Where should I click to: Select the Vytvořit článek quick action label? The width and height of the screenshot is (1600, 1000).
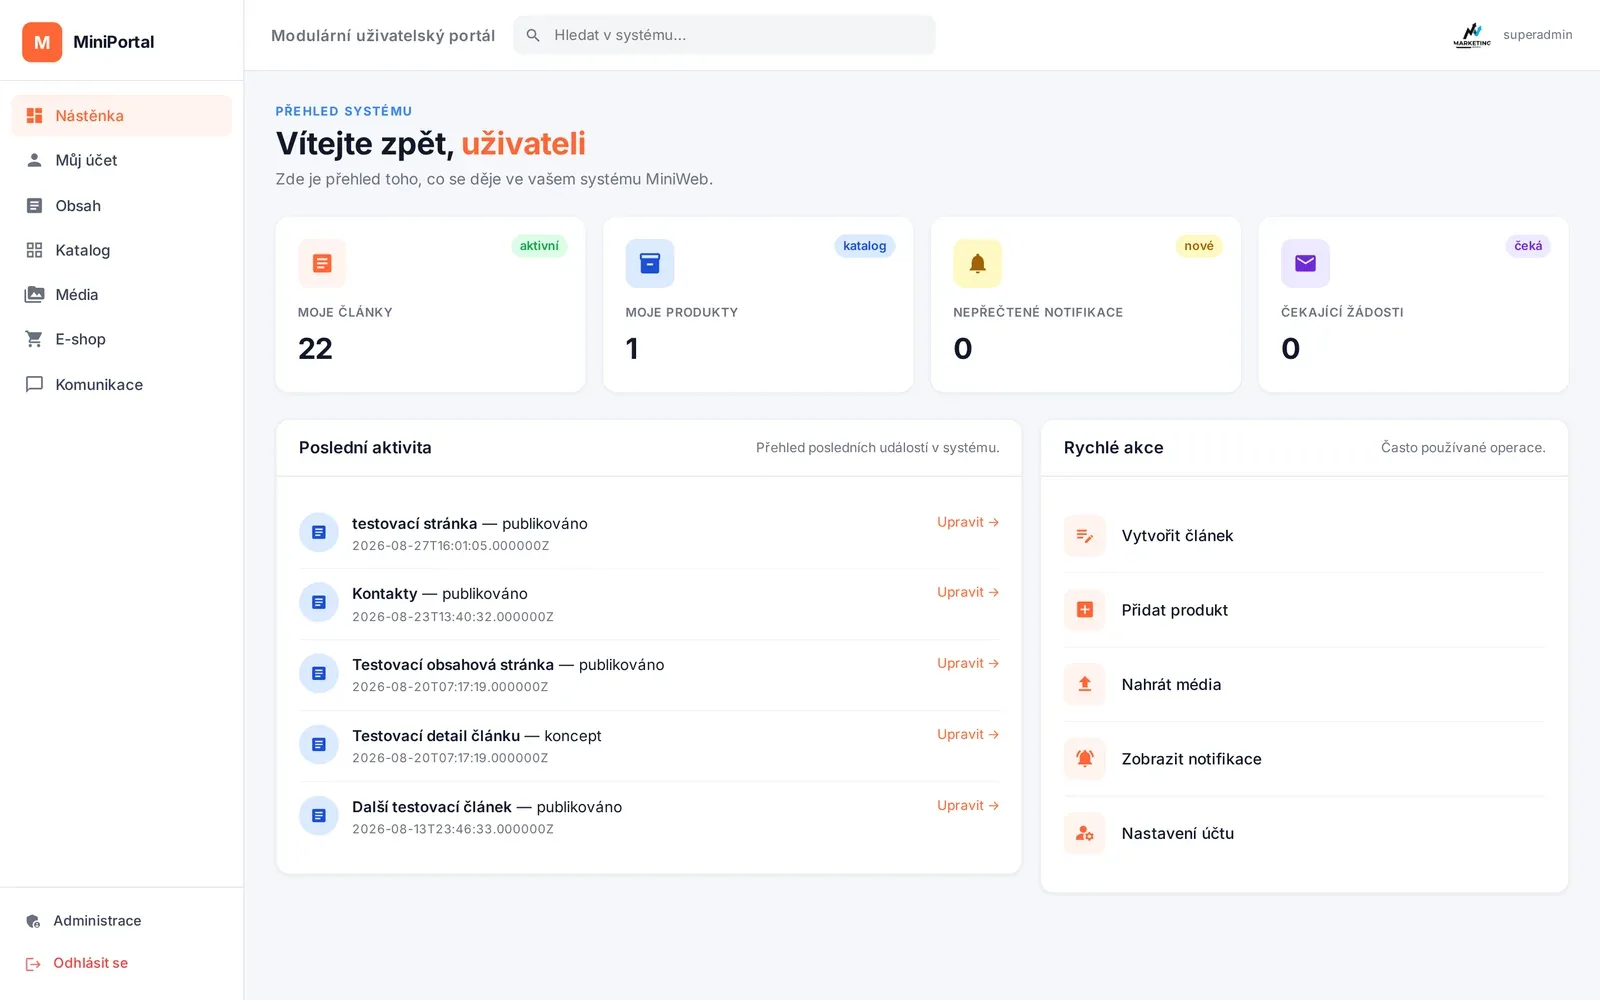click(1177, 536)
